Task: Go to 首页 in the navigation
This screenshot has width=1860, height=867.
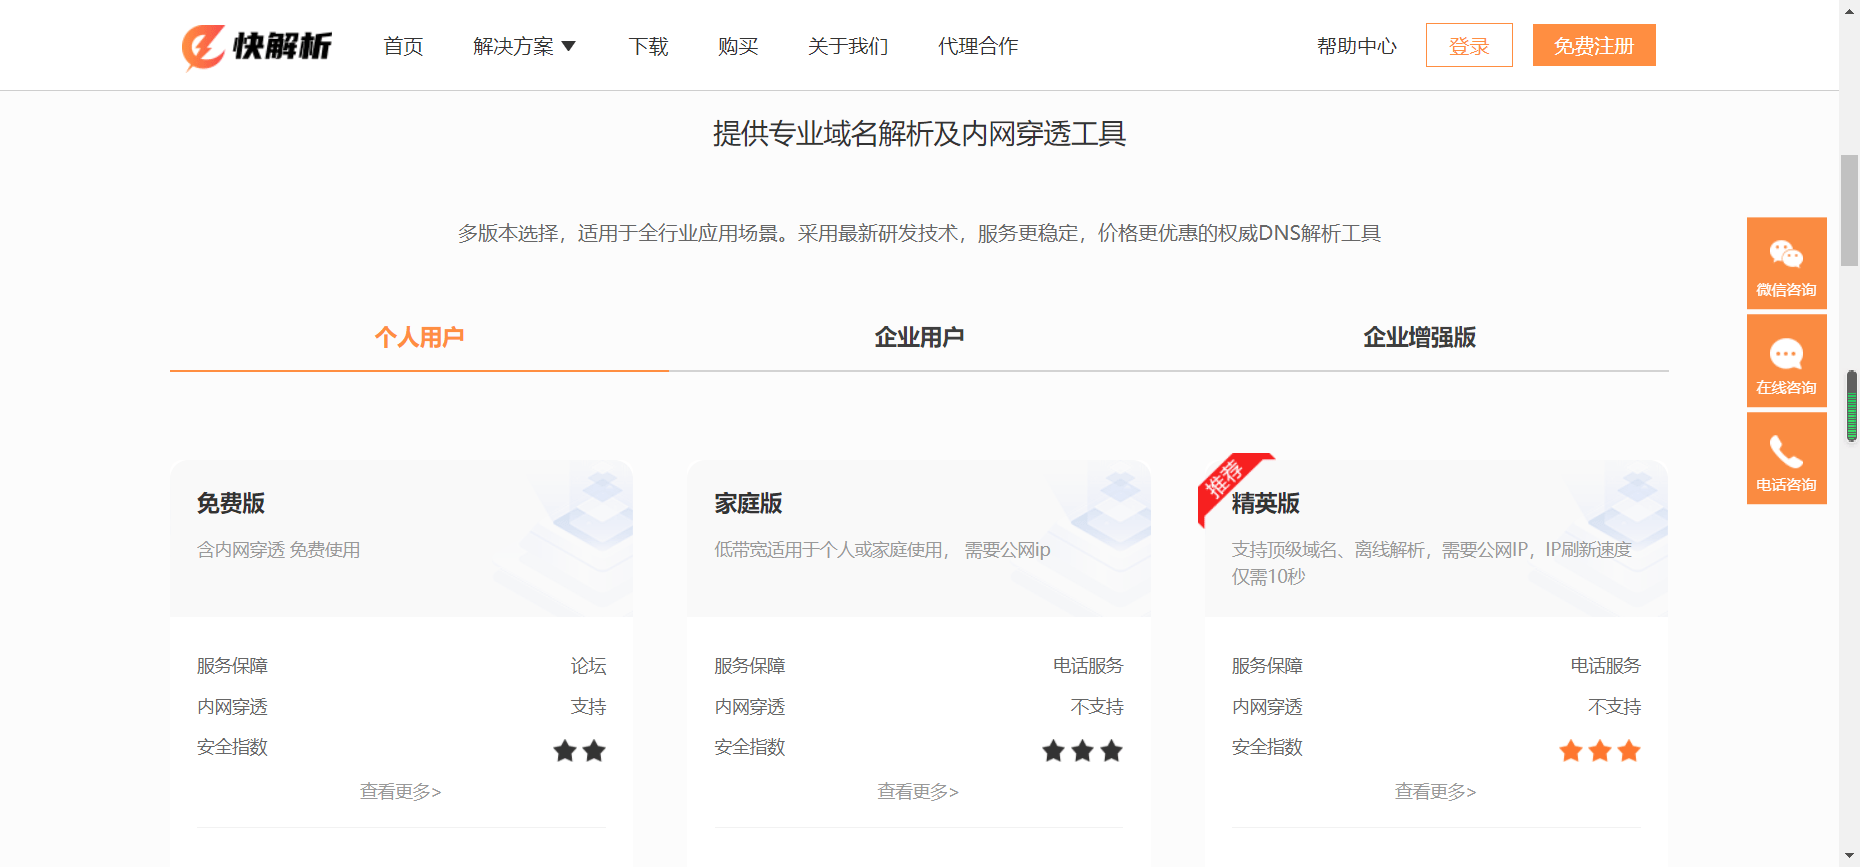Action: [403, 46]
